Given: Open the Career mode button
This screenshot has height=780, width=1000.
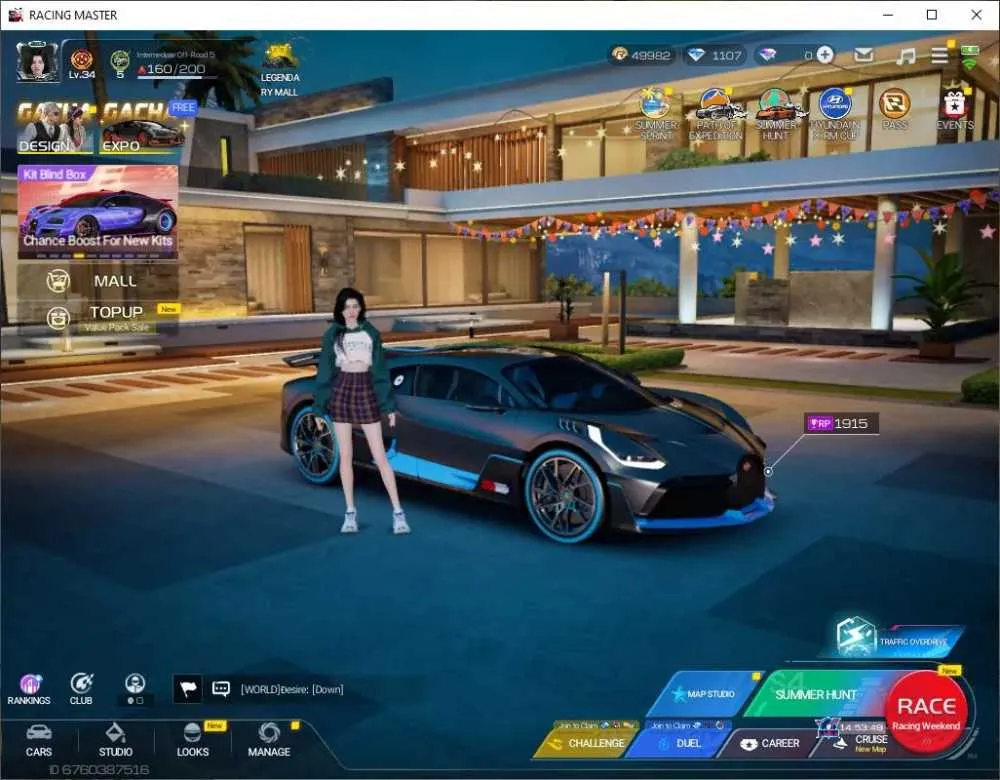Looking at the screenshot, I should 770,743.
